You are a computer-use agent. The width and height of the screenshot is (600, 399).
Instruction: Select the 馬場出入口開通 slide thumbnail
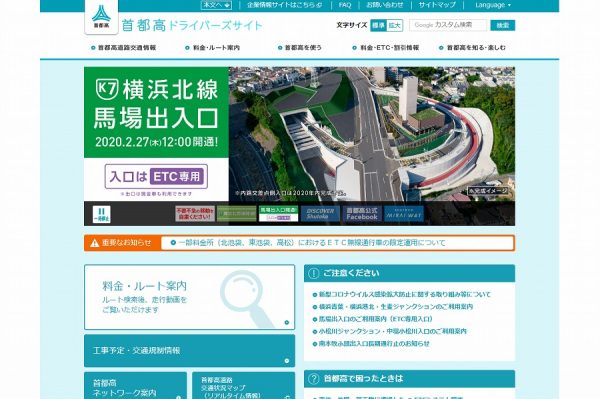tap(278, 214)
